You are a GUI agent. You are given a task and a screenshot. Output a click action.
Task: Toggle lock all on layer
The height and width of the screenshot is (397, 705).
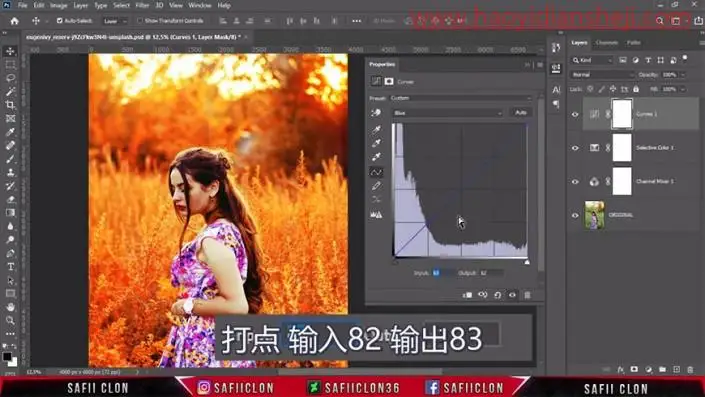click(x=636, y=89)
